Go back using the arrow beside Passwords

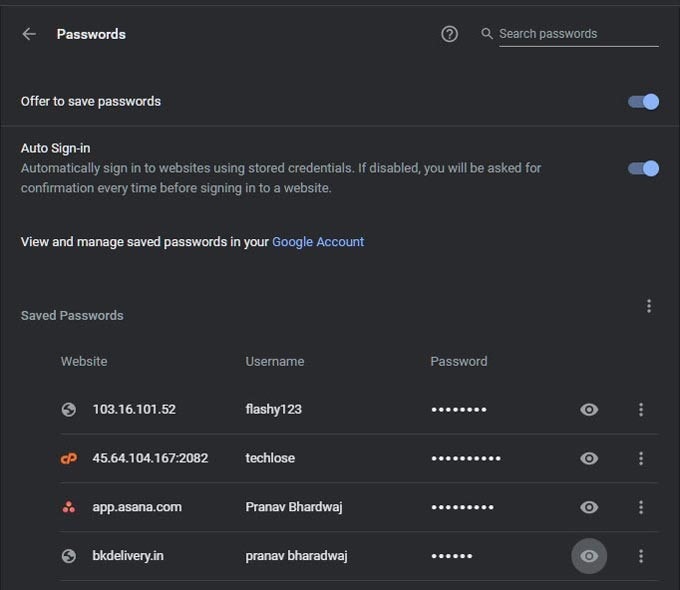tap(29, 34)
